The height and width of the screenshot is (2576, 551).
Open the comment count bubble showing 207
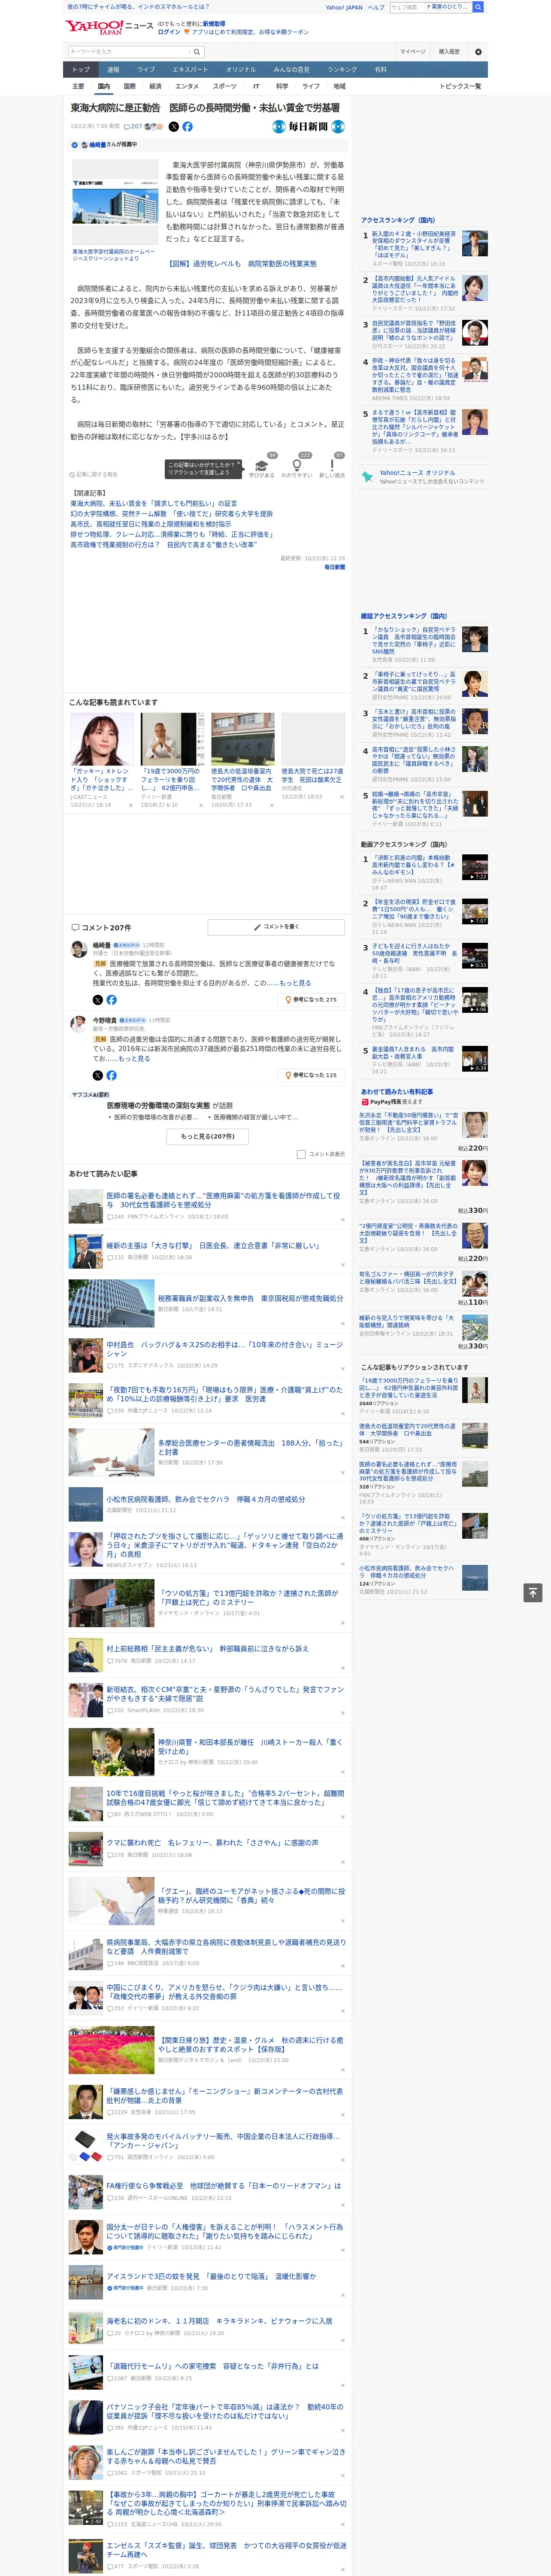click(x=132, y=127)
